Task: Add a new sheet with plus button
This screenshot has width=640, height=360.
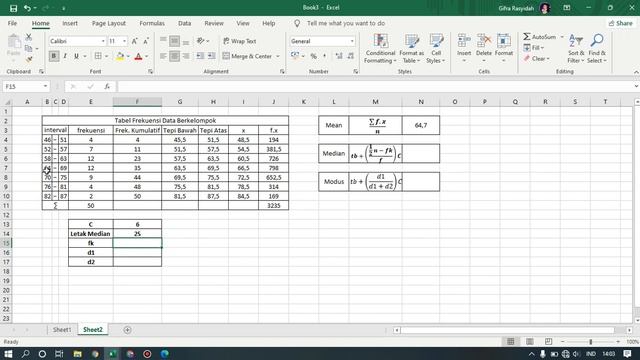Action: pyautogui.click(x=127, y=330)
